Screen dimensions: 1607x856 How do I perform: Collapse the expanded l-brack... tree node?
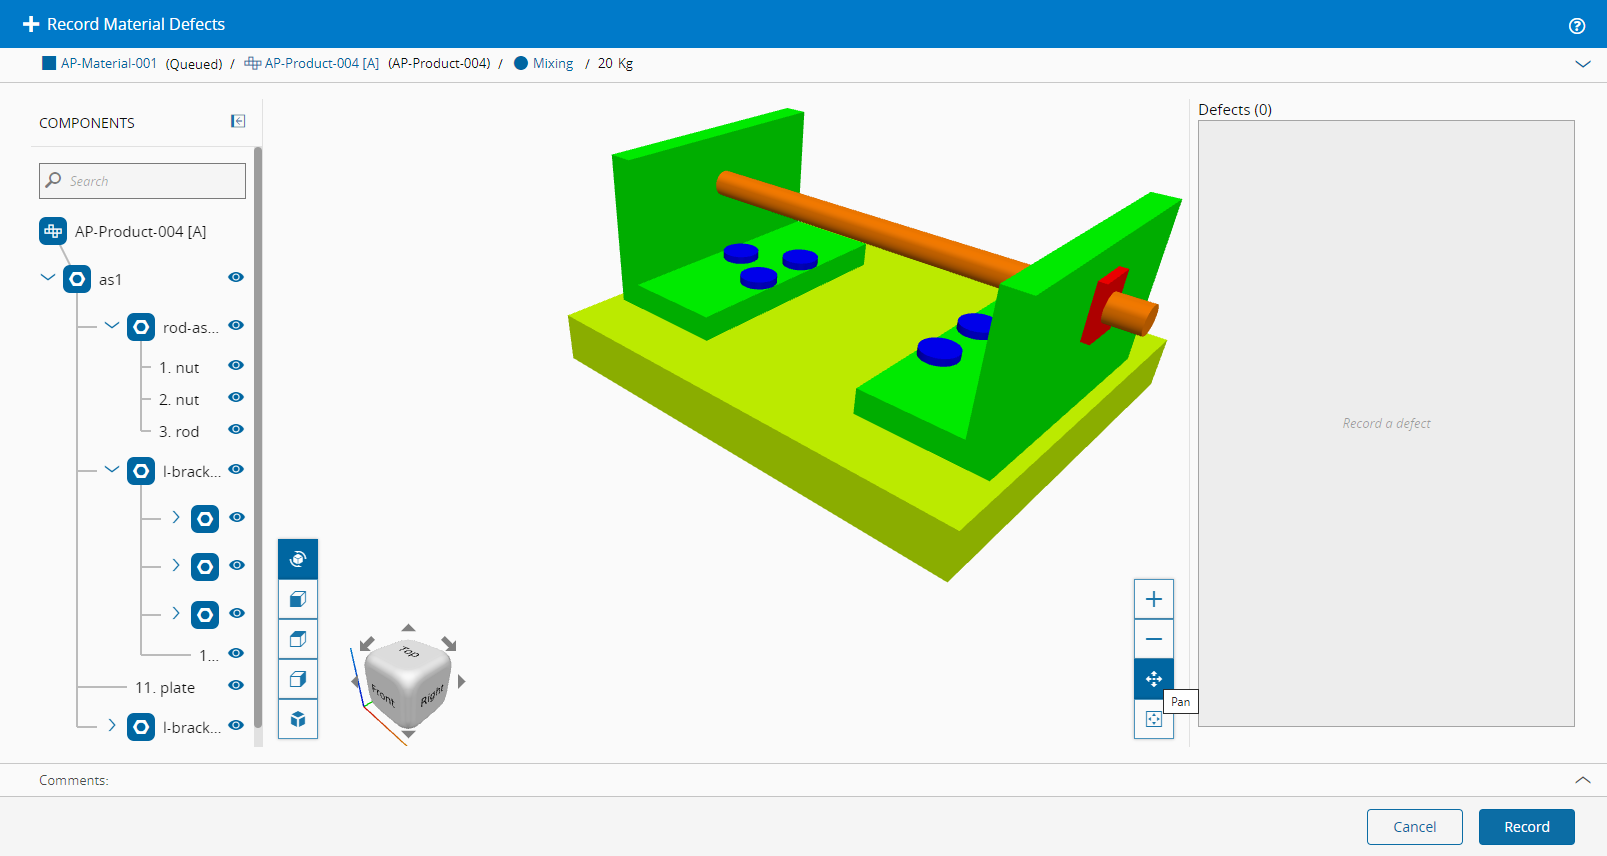[x=112, y=469]
